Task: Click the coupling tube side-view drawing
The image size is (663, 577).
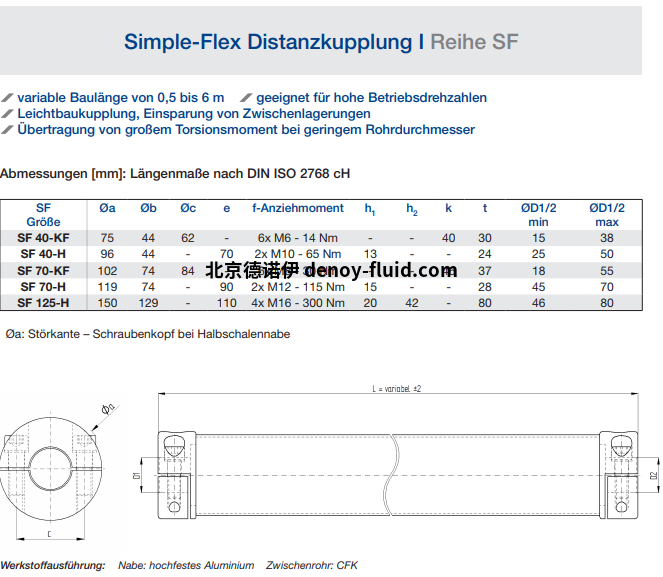Action: point(397,475)
